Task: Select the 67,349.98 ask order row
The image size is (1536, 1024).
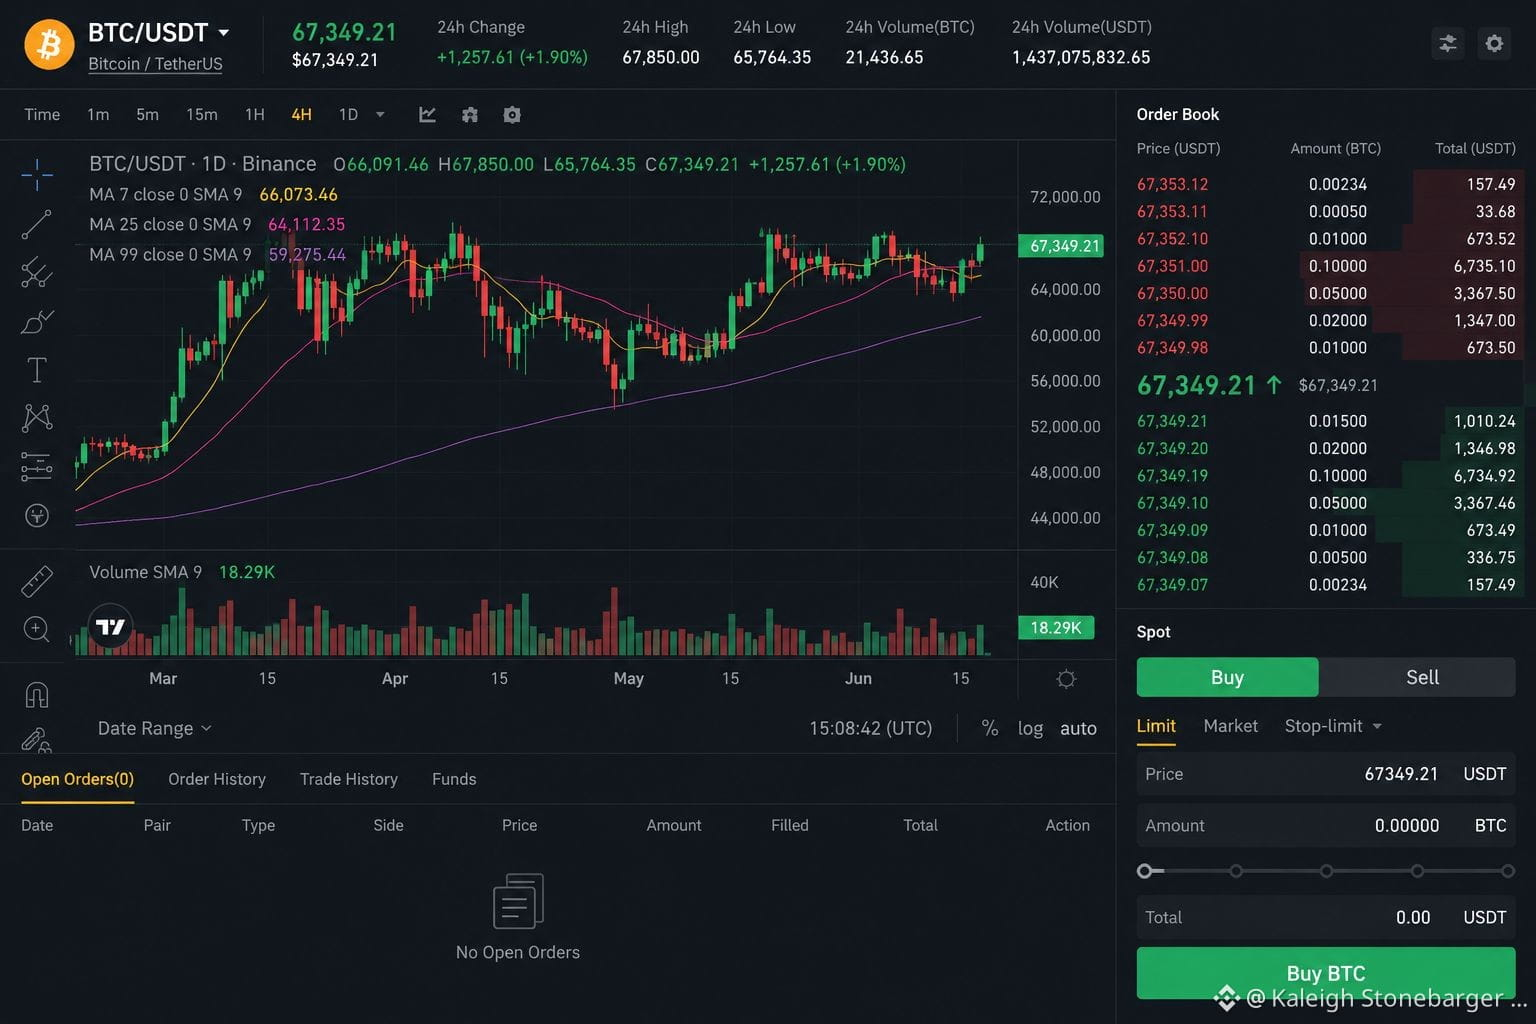Action: pyautogui.click(x=1326, y=348)
